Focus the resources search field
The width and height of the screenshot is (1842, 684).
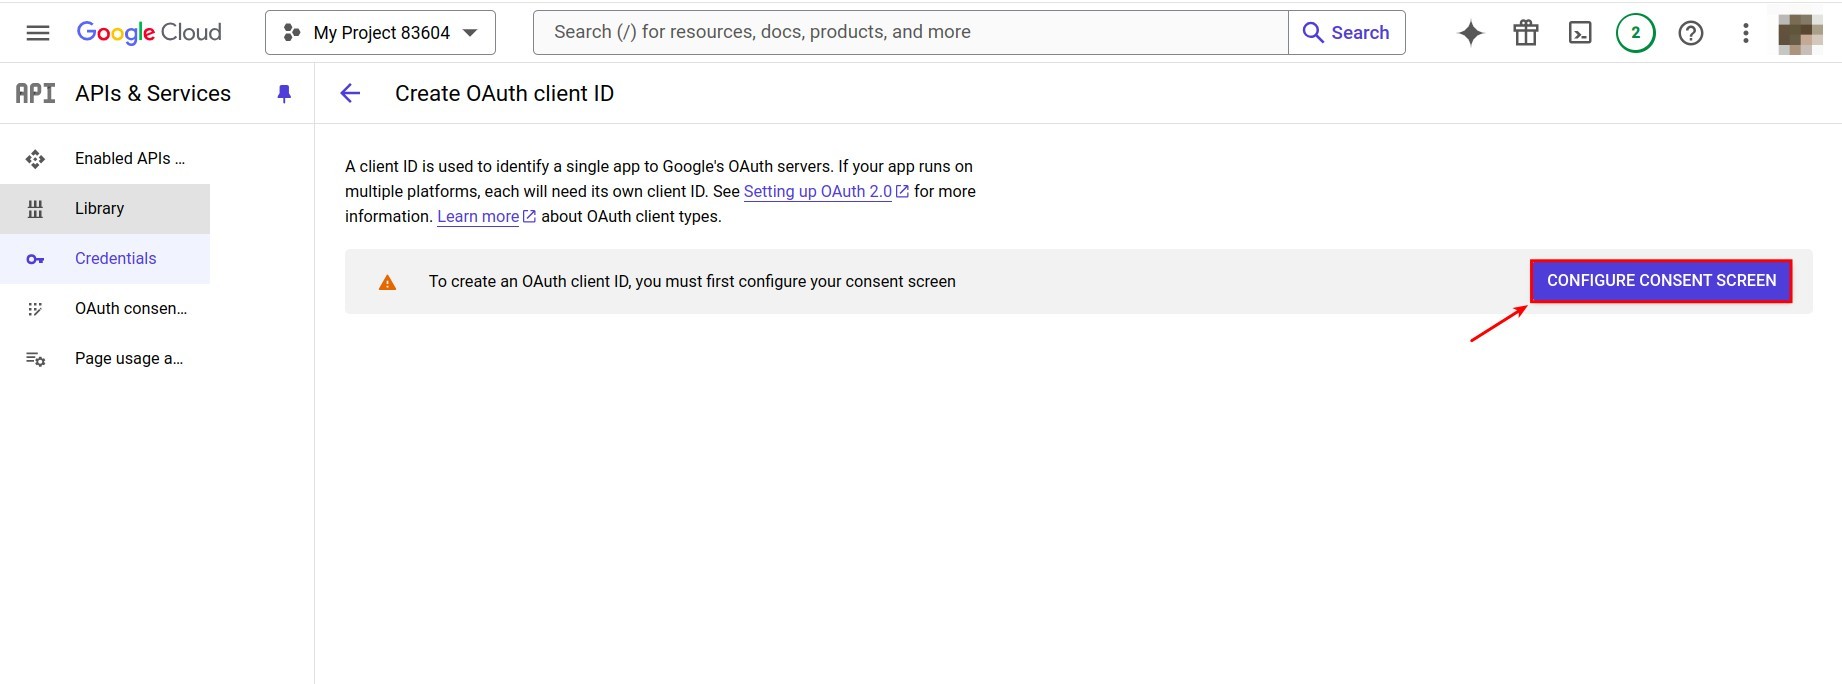pos(911,32)
